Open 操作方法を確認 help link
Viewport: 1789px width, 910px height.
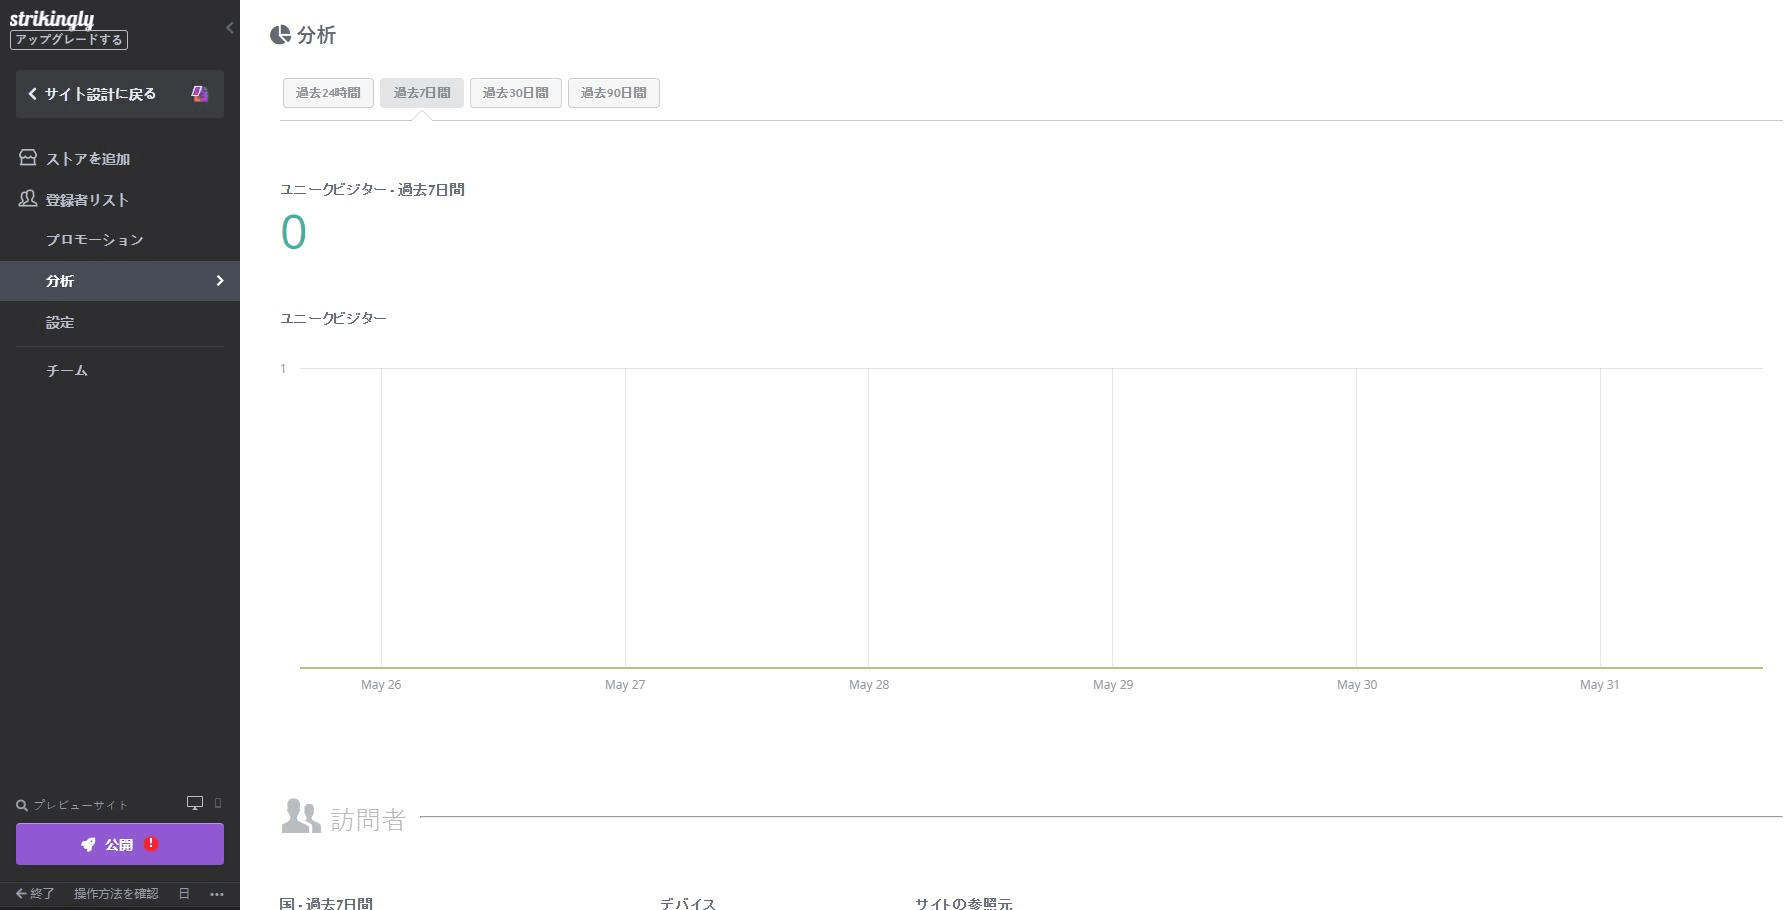[x=116, y=894]
